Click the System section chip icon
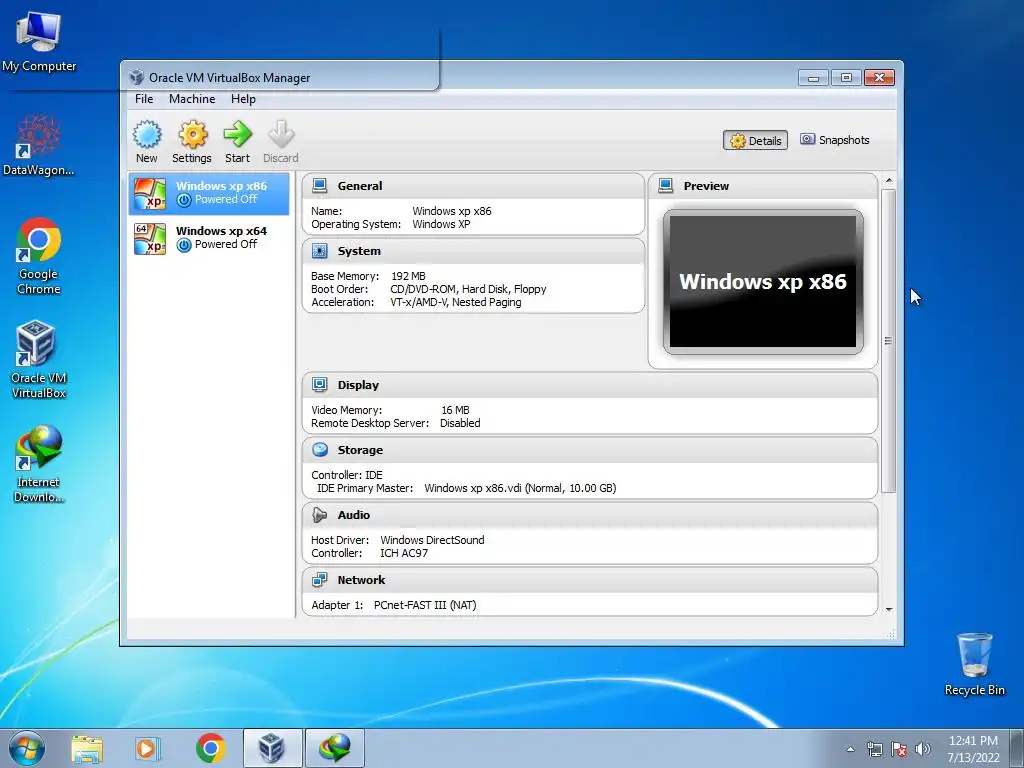Viewport: 1024px width, 768px height. tap(319, 251)
